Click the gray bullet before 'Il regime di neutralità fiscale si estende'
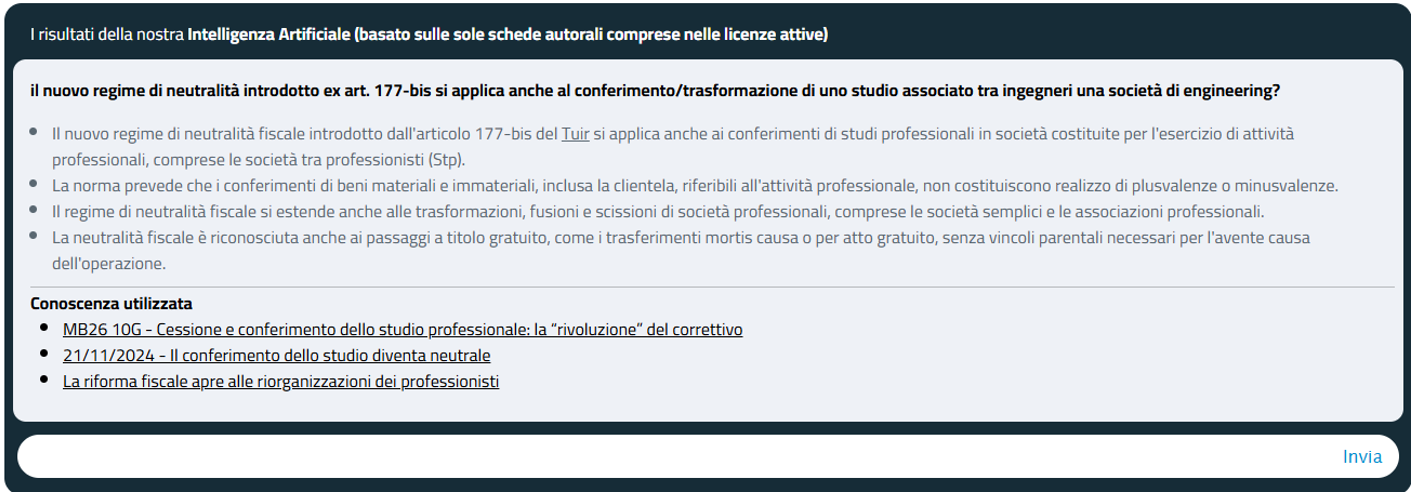The height and width of the screenshot is (493, 1413). tap(34, 211)
